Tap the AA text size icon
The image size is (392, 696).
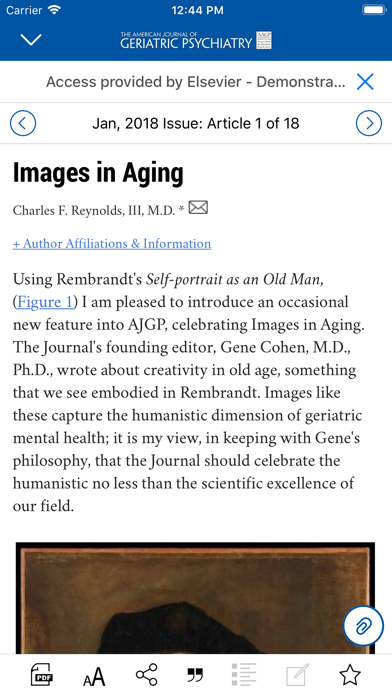pyautogui.click(x=94, y=676)
